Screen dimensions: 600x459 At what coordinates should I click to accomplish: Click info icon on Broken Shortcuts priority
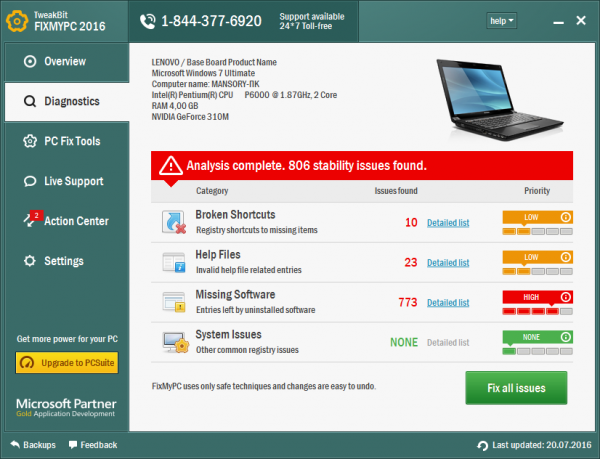566,217
